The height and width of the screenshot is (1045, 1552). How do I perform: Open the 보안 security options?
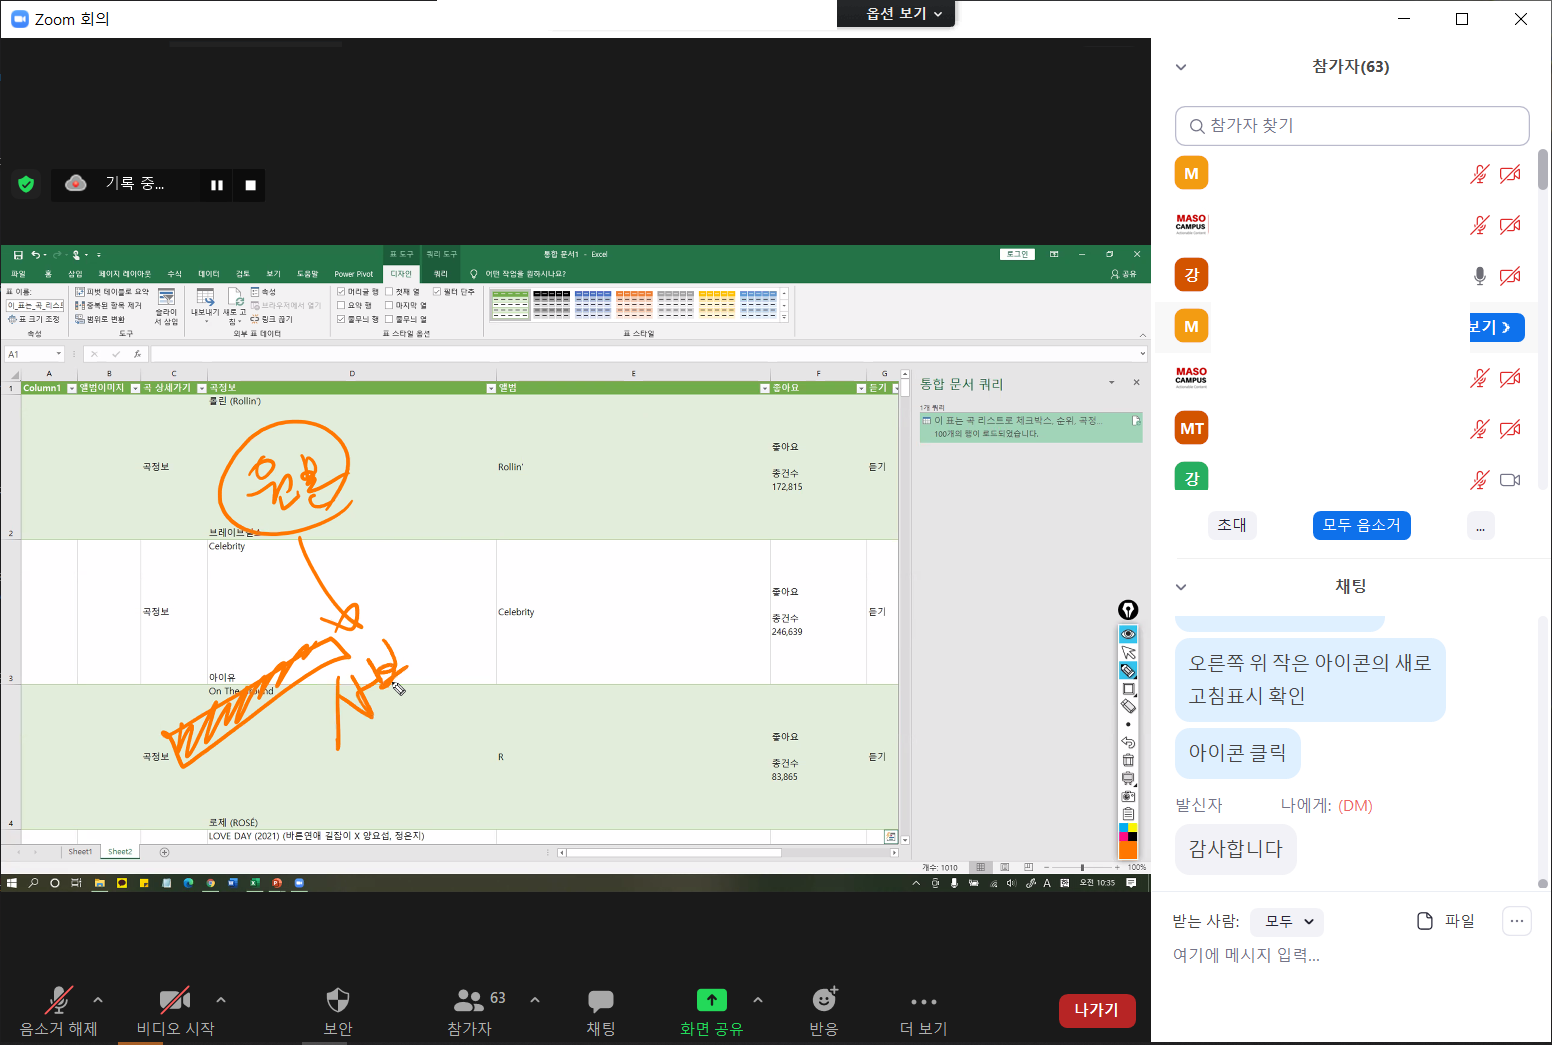point(338,1010)
